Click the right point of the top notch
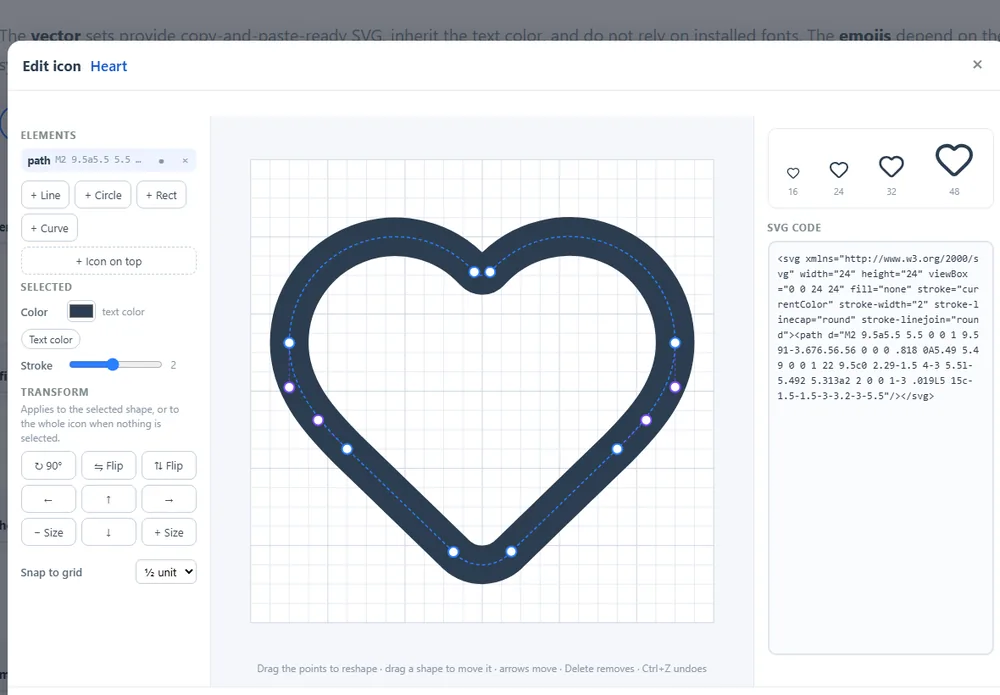This screenshot has height=695, width=1000. (x=490, y=272)
